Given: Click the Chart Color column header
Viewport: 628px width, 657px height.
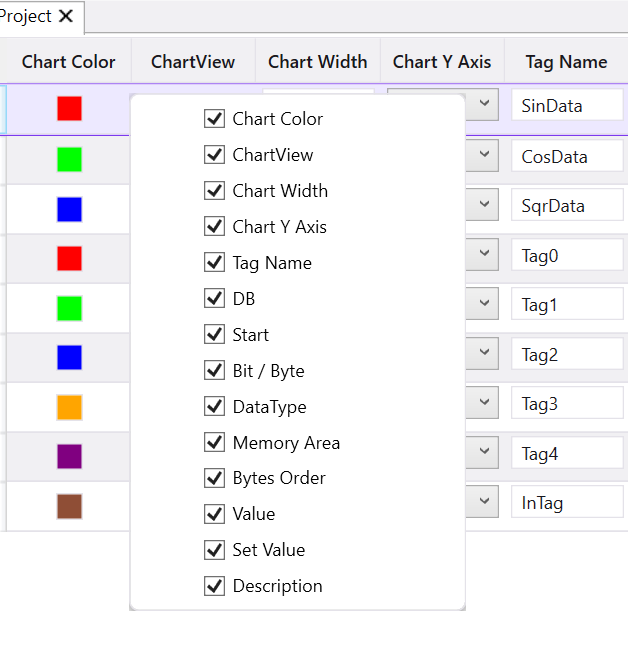Looking at the screenshot, I should [x=69, y=62].
